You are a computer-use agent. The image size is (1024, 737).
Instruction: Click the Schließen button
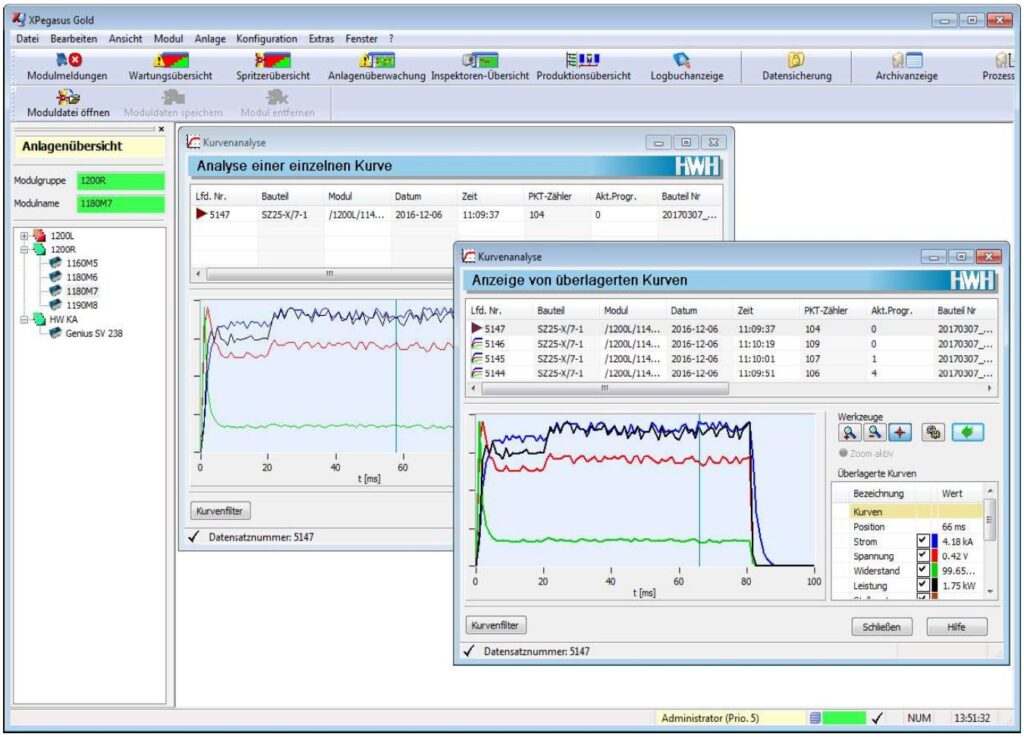(x=882, y=627)
